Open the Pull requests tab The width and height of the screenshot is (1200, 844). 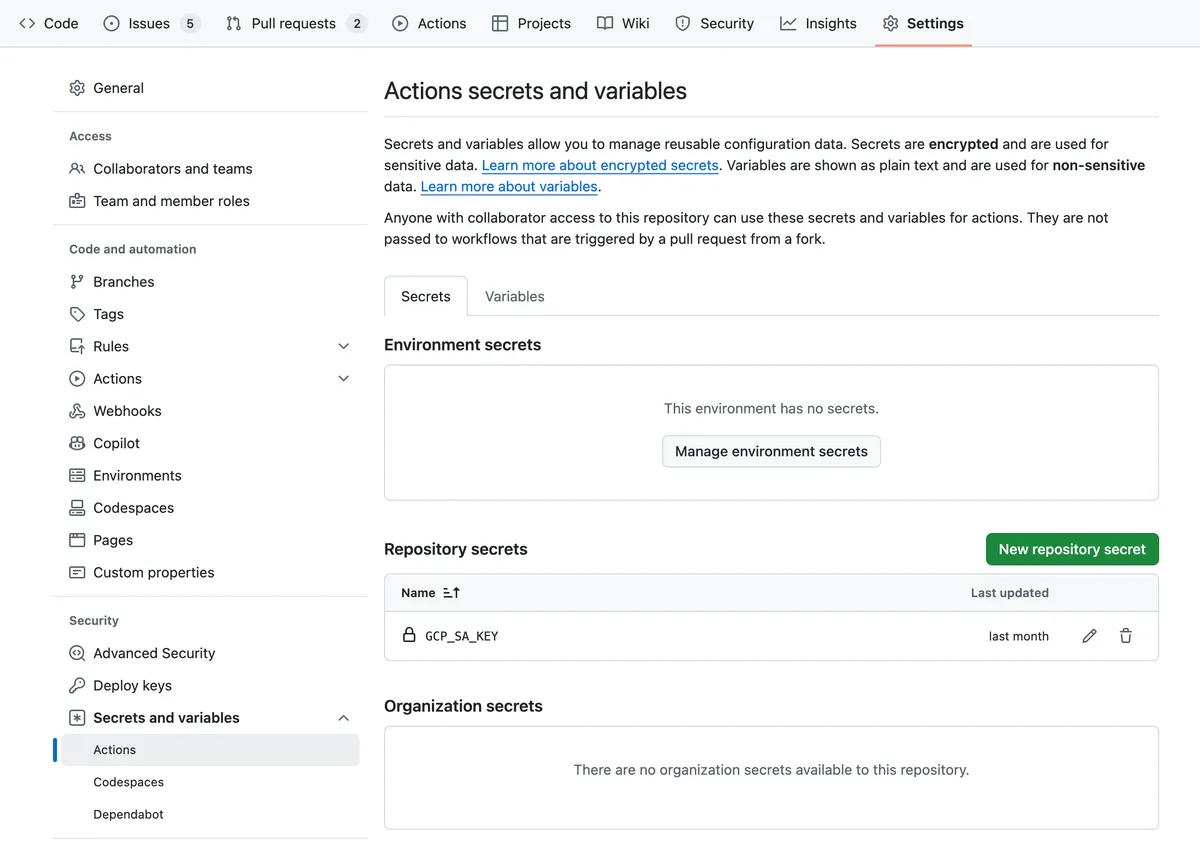[x=296, y=23]
